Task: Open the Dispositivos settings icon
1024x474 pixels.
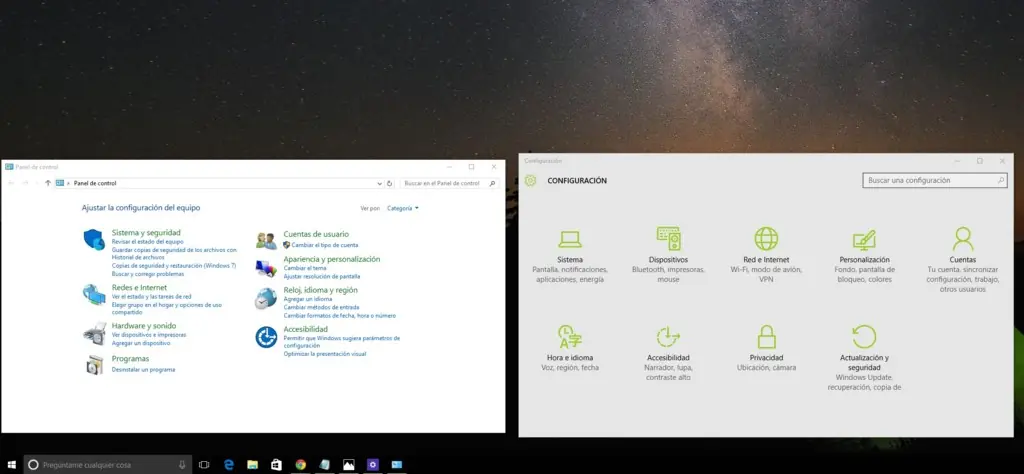Action: (x=668, y=239)
